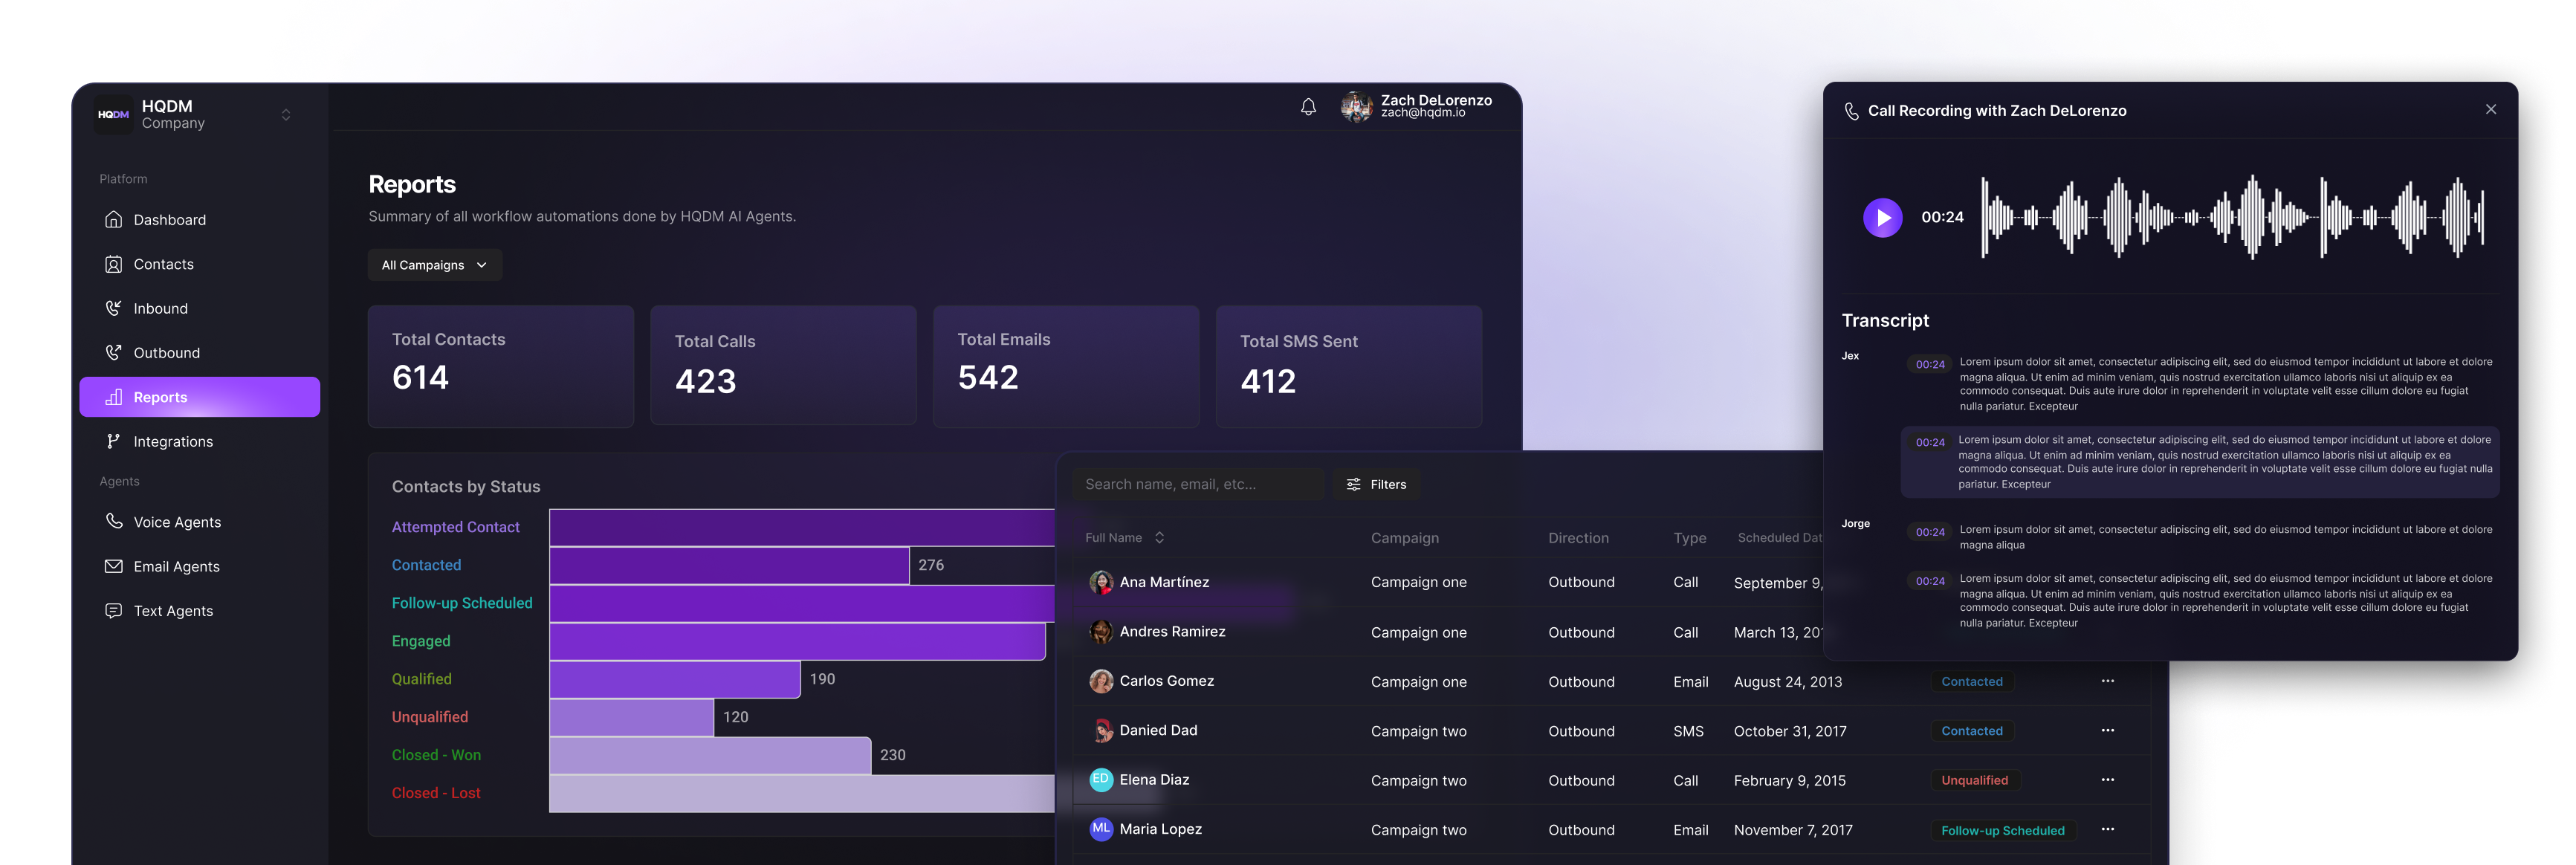
Task: Click the notification bell icon
Action: point(1308,107)
